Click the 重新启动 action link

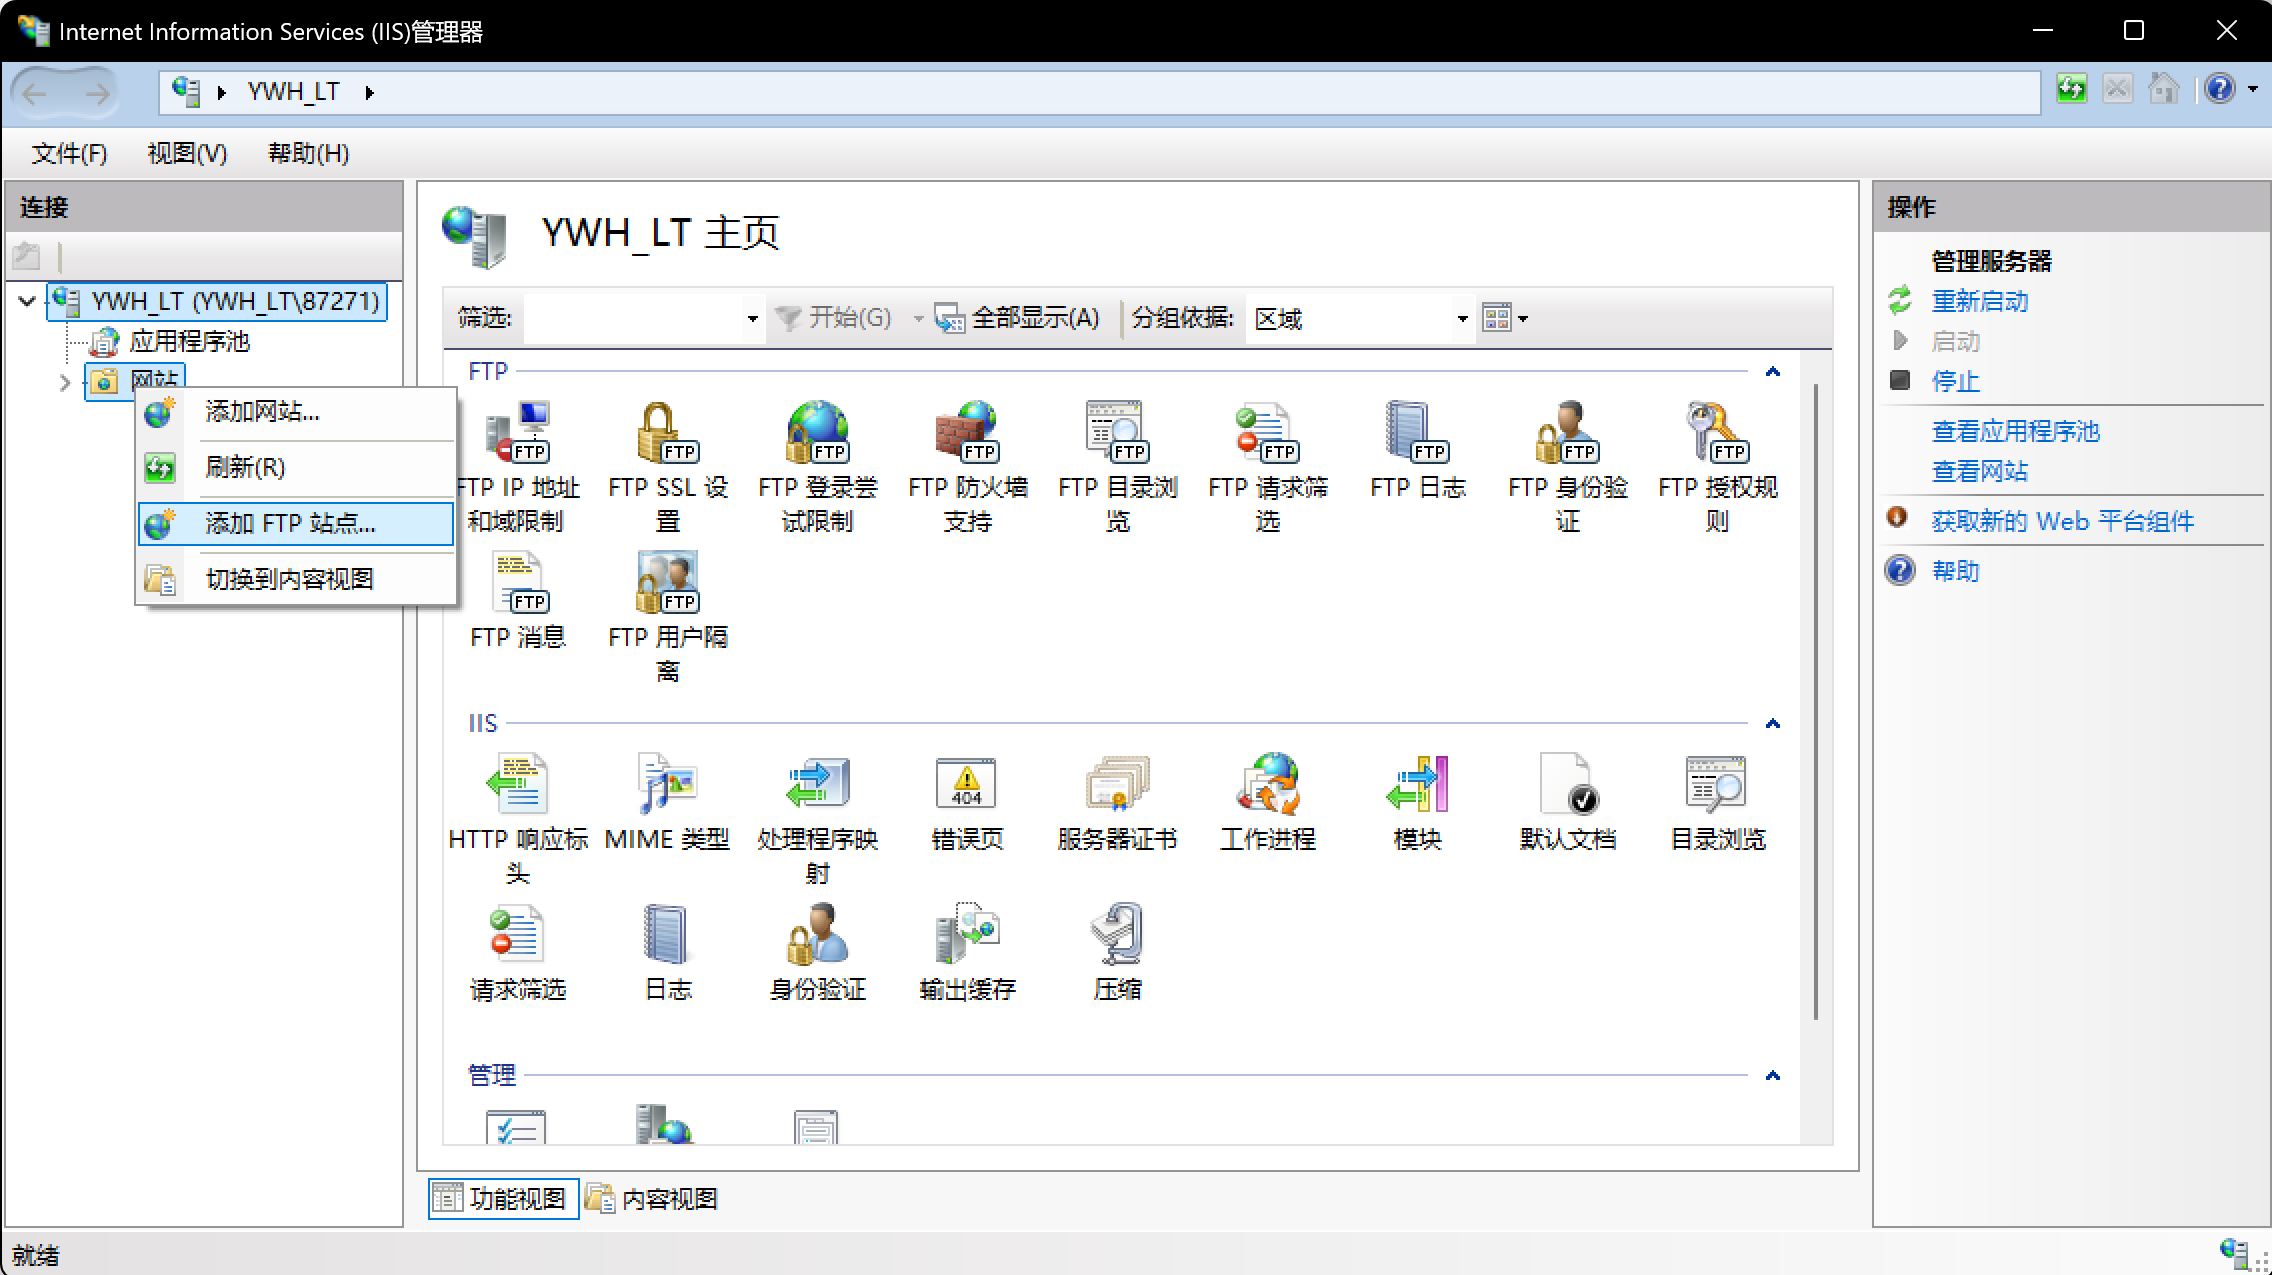[x=1979, y=300]
